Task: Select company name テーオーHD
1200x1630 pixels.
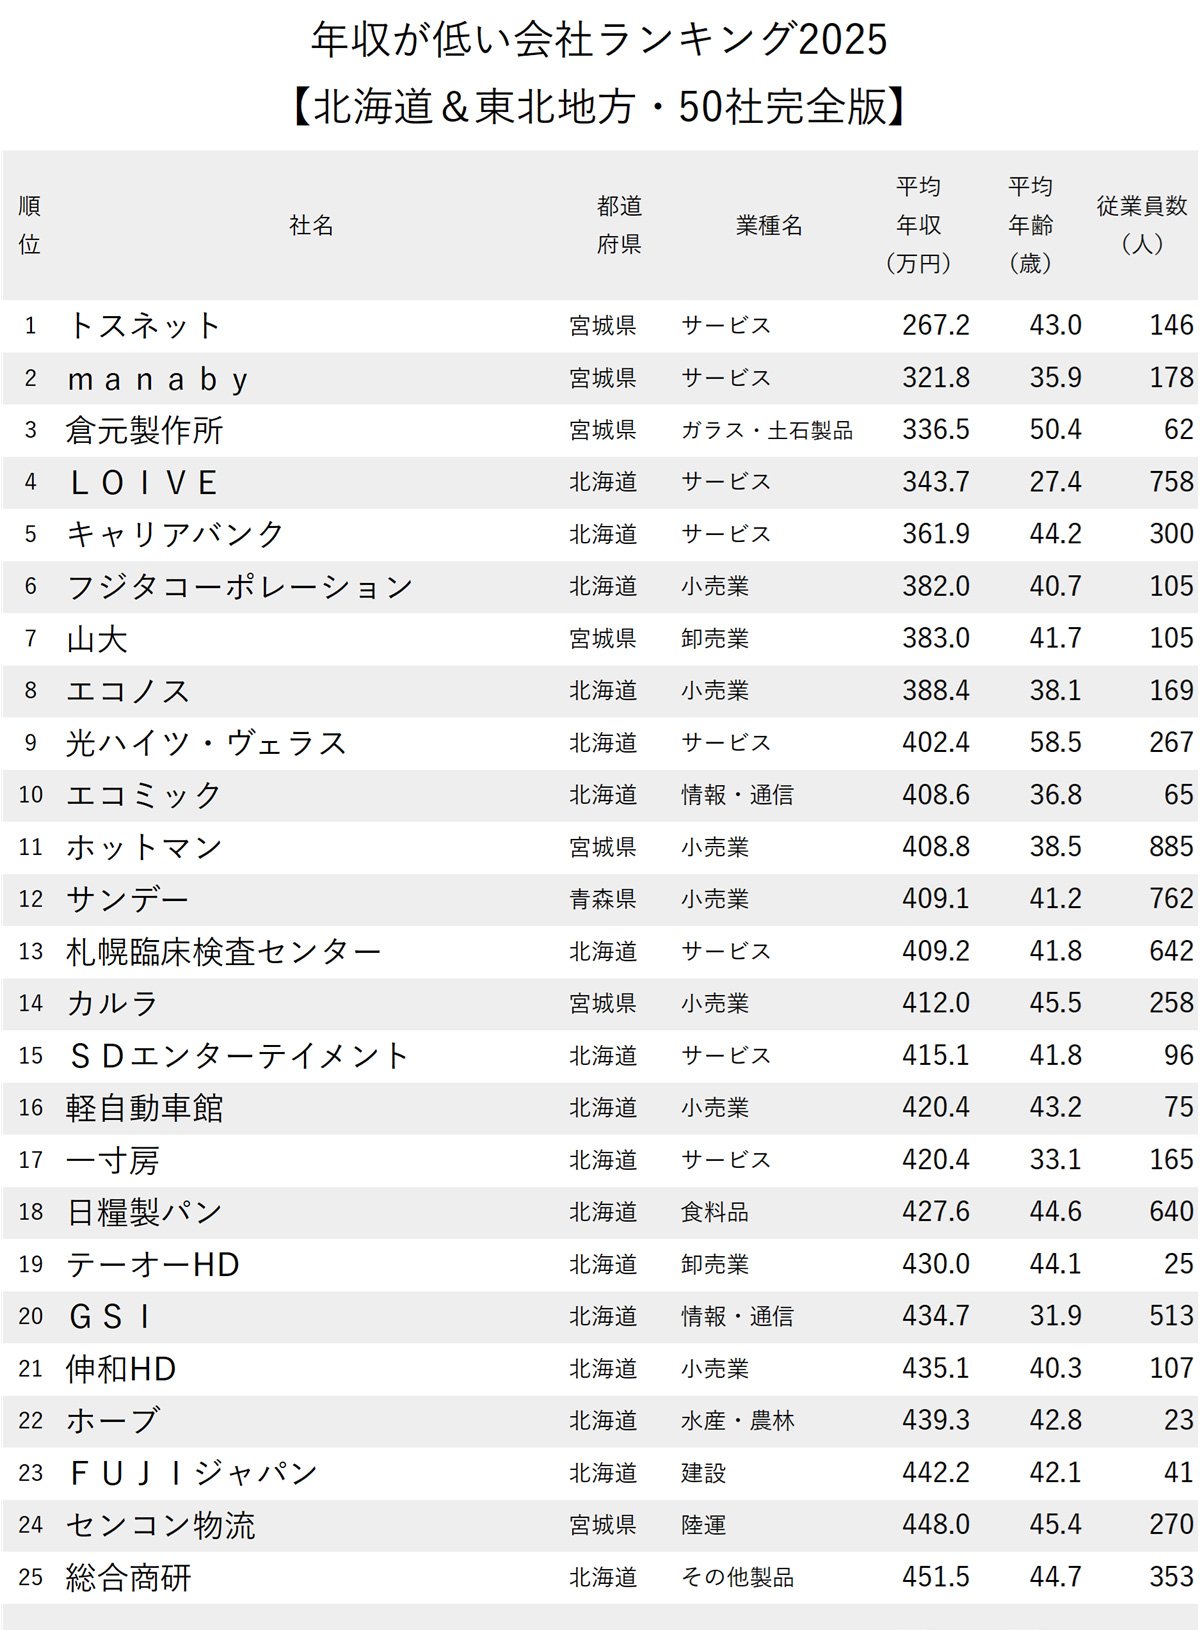Action: pos(153,1265)
